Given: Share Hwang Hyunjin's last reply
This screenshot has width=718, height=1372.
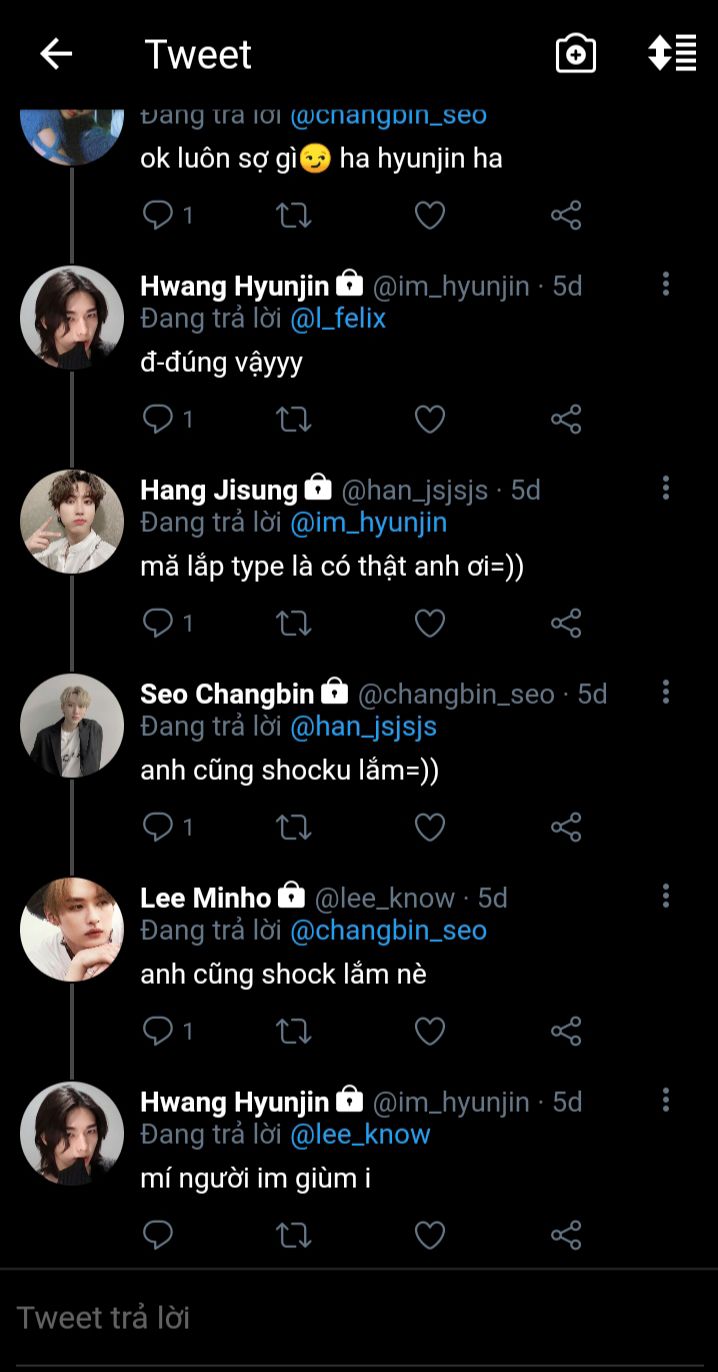Looking at the screenshot, I should click(x=566, y=1235).
